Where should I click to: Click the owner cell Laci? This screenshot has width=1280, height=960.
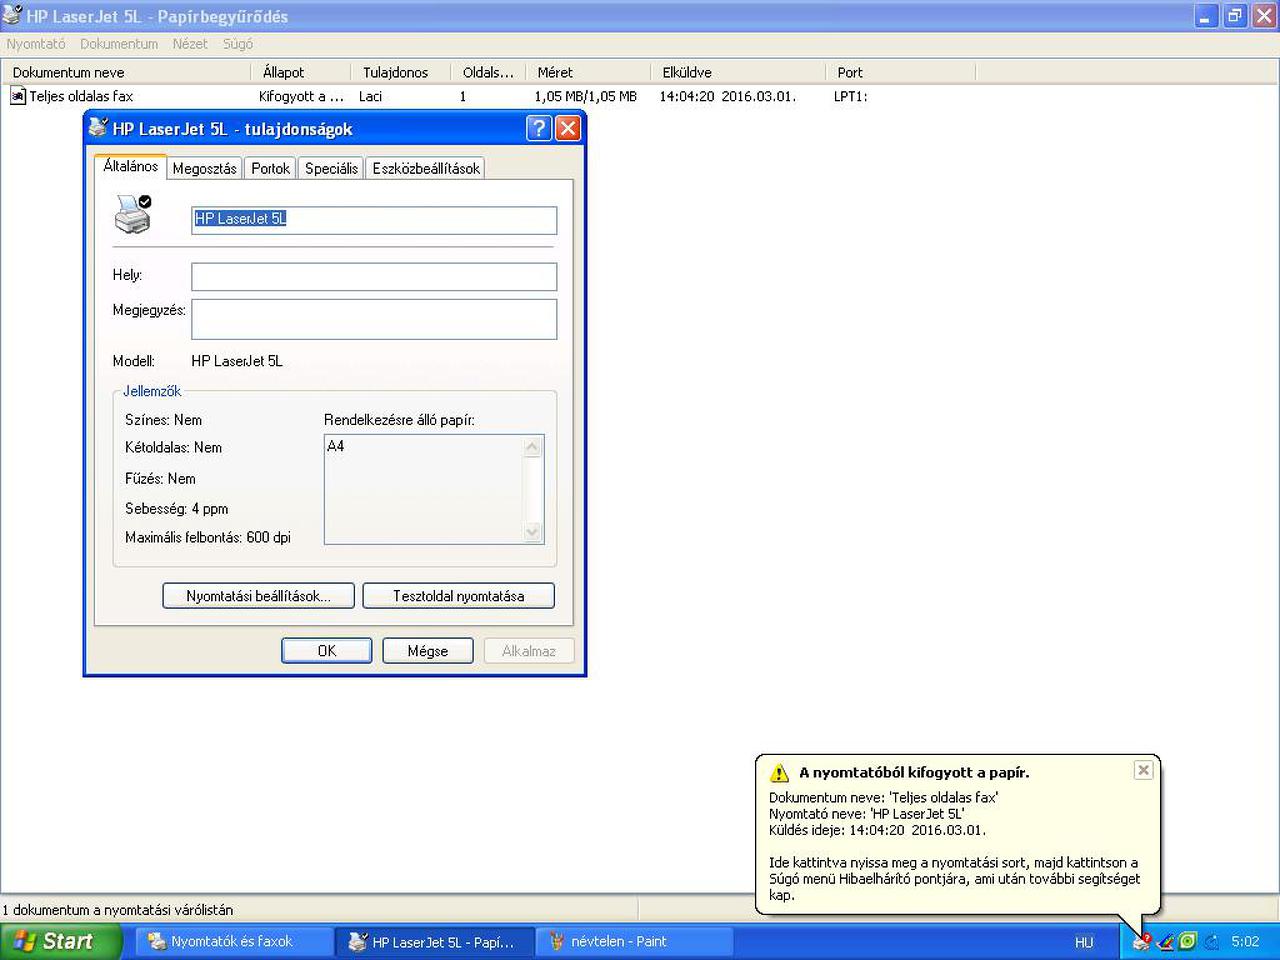371,96
